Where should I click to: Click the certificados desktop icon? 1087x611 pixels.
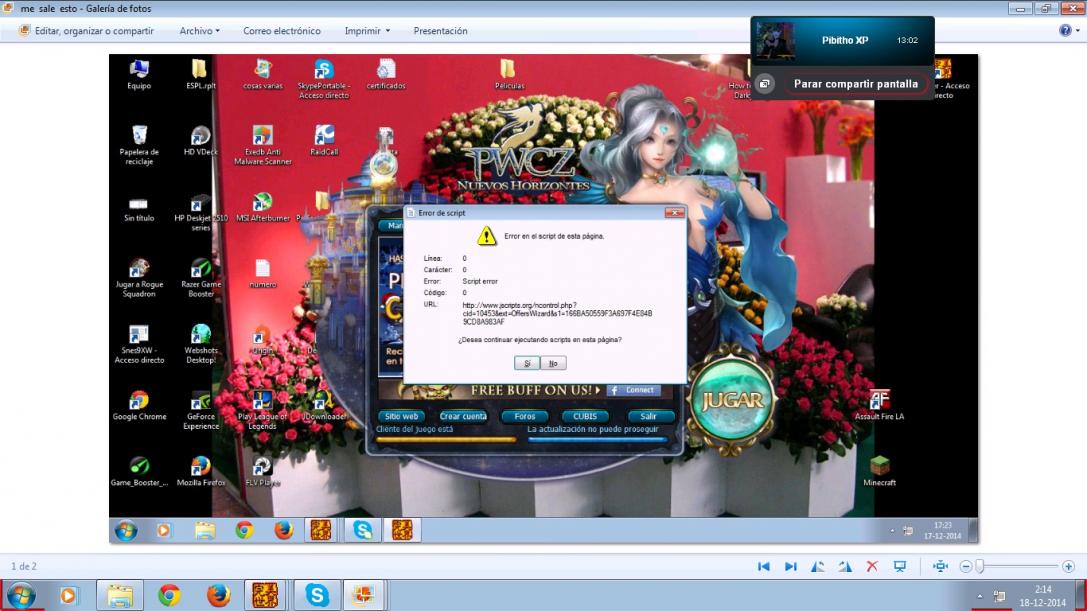(x=386, y=74)
